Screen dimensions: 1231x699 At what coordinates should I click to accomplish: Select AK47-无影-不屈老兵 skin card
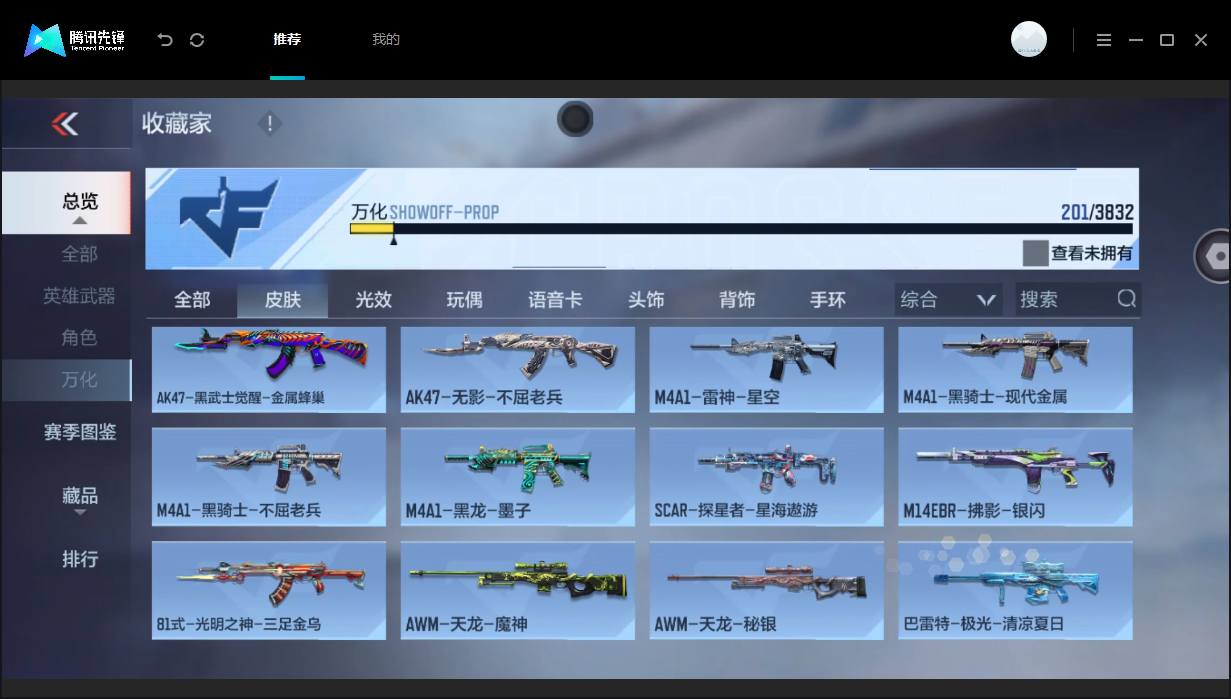518,369
